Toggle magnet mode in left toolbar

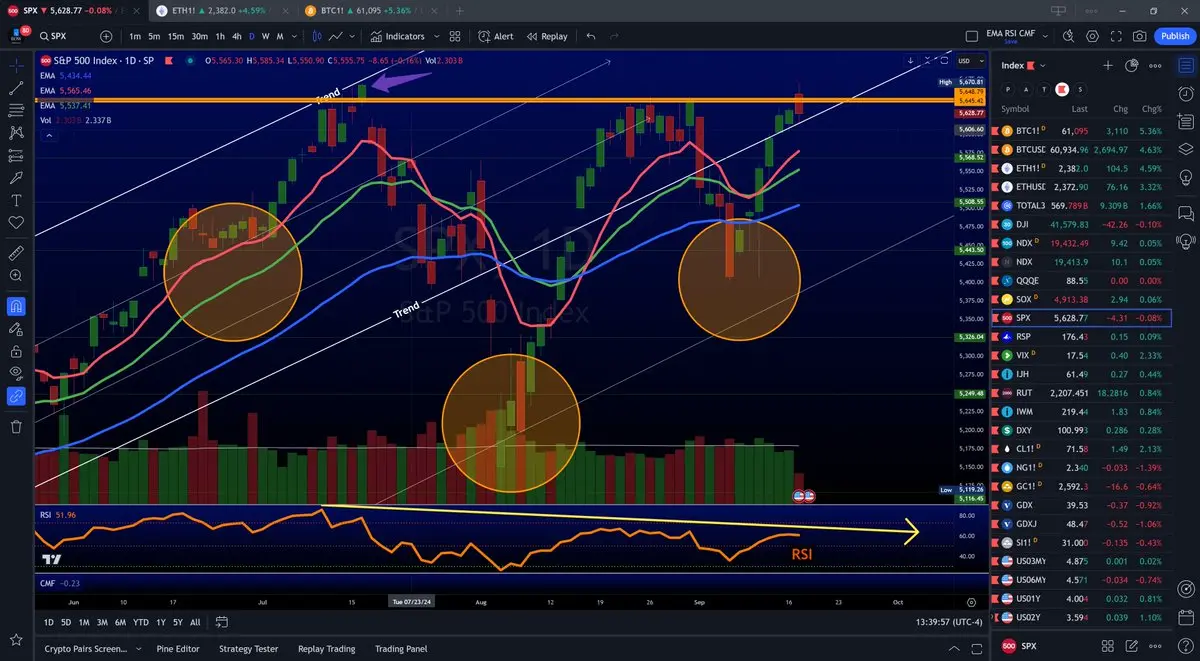(16, 307)
